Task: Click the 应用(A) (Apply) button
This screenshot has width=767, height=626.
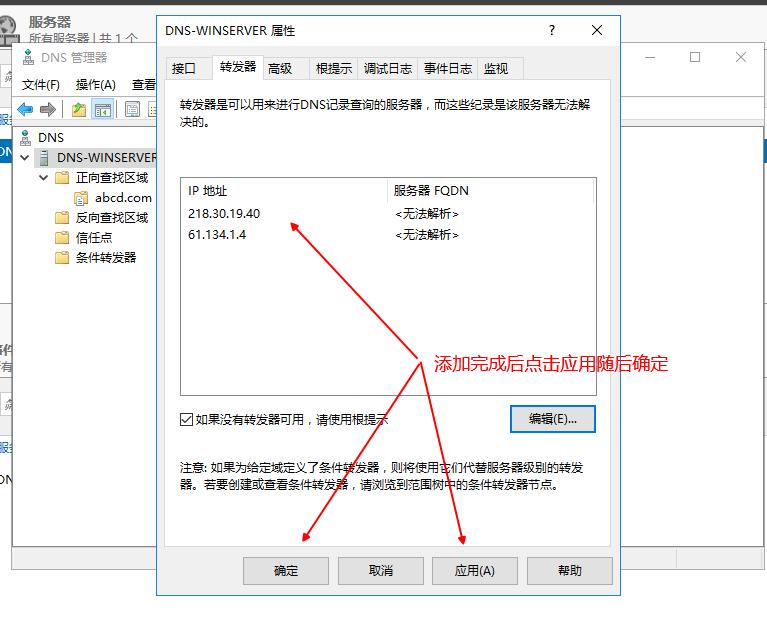Action: coord(474,571)
